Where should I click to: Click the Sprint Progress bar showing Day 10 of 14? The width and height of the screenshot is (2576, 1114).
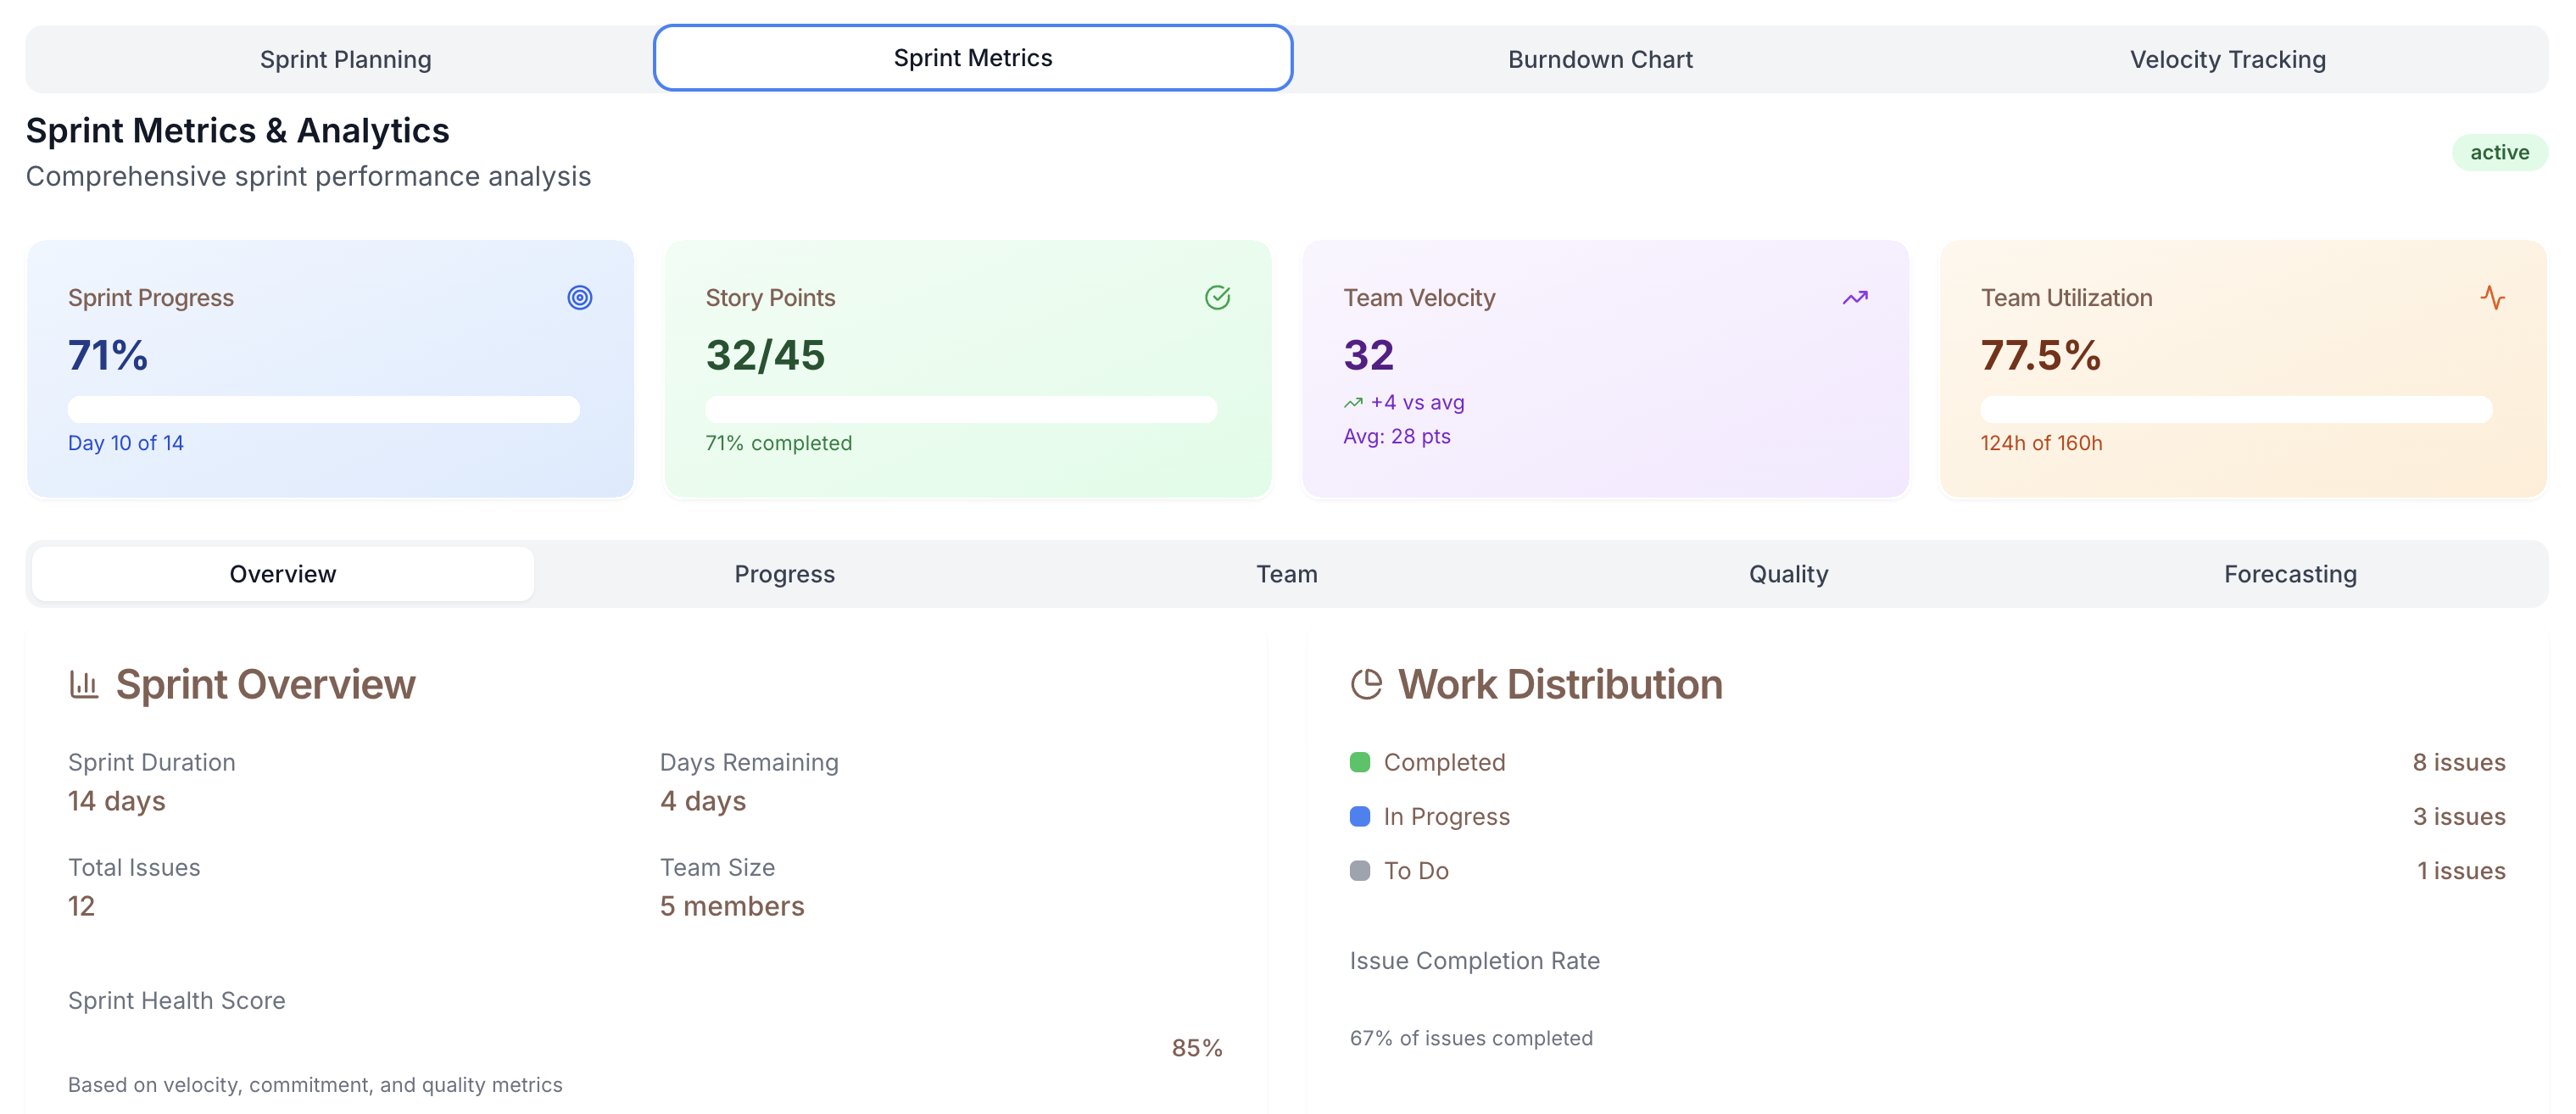coord(323,409)
